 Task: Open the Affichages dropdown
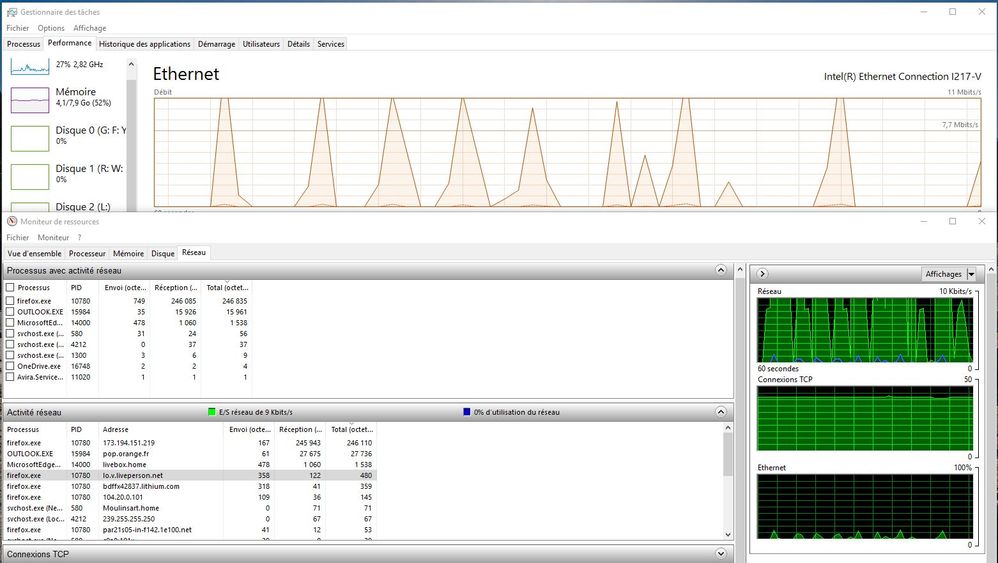tap(948, 274)
